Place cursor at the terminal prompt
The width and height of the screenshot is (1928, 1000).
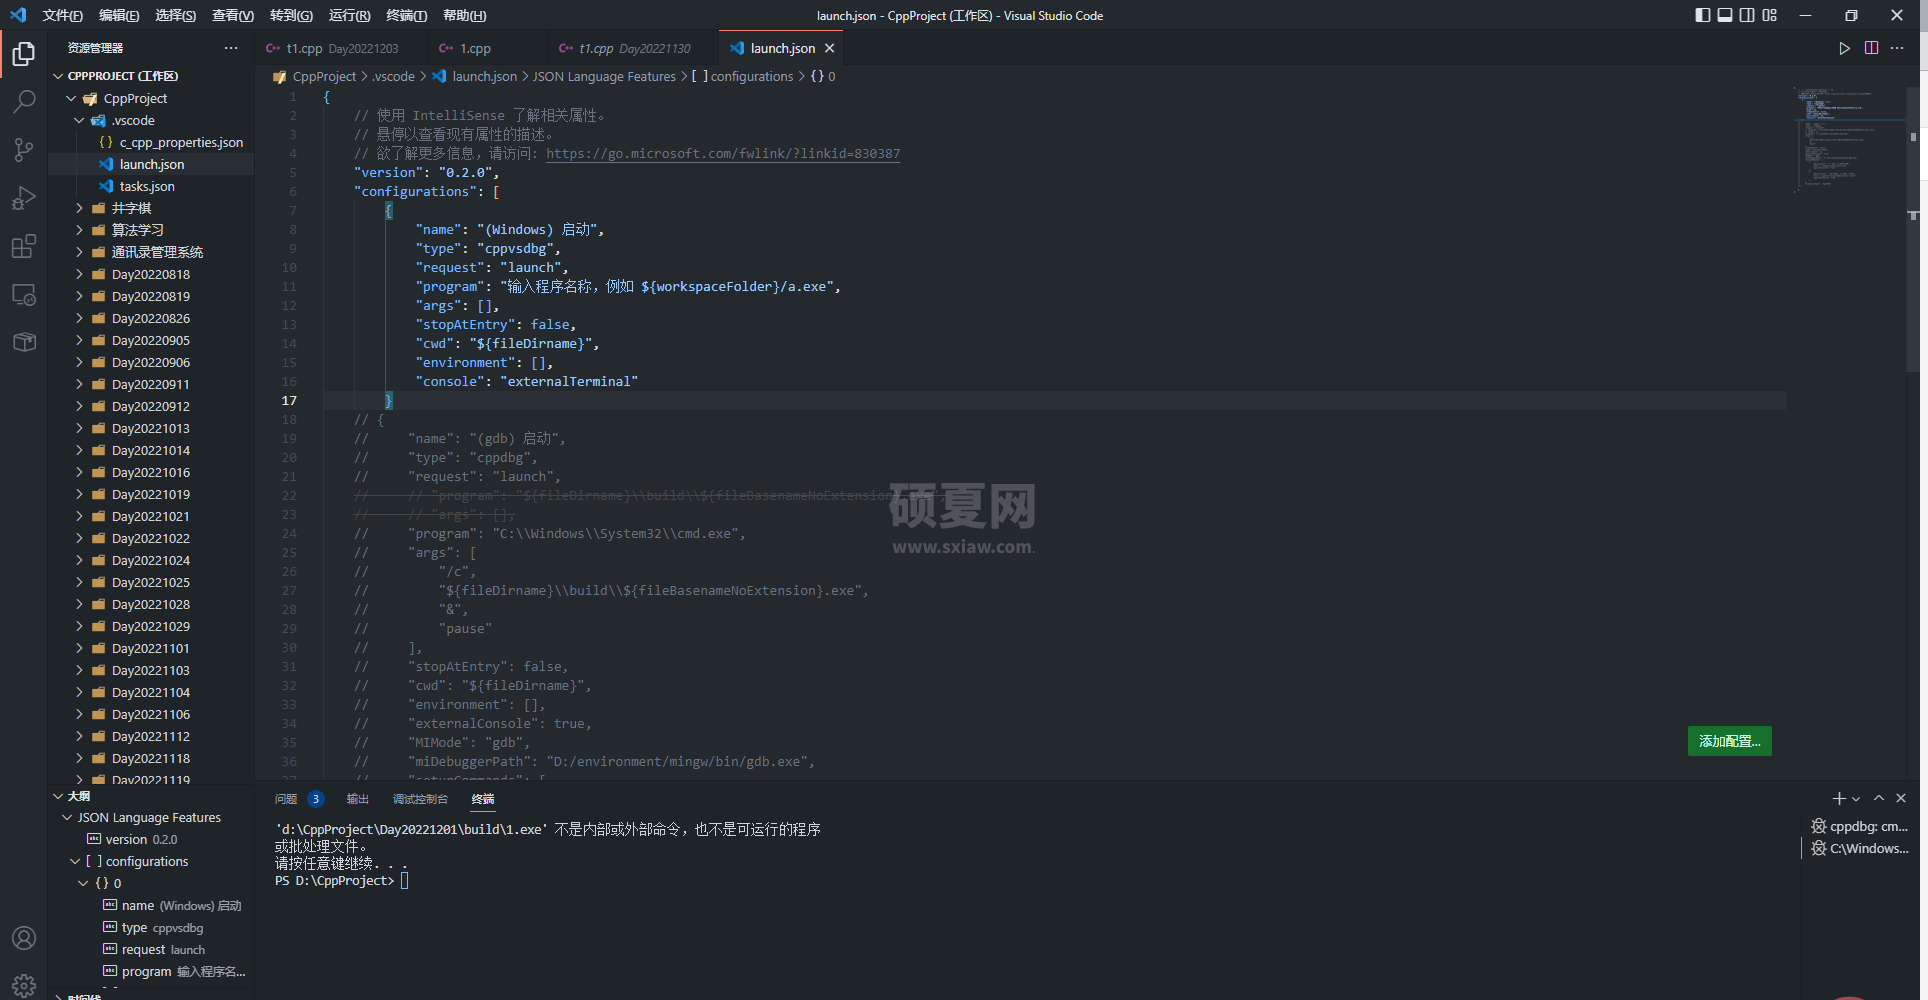coord(404,881)
